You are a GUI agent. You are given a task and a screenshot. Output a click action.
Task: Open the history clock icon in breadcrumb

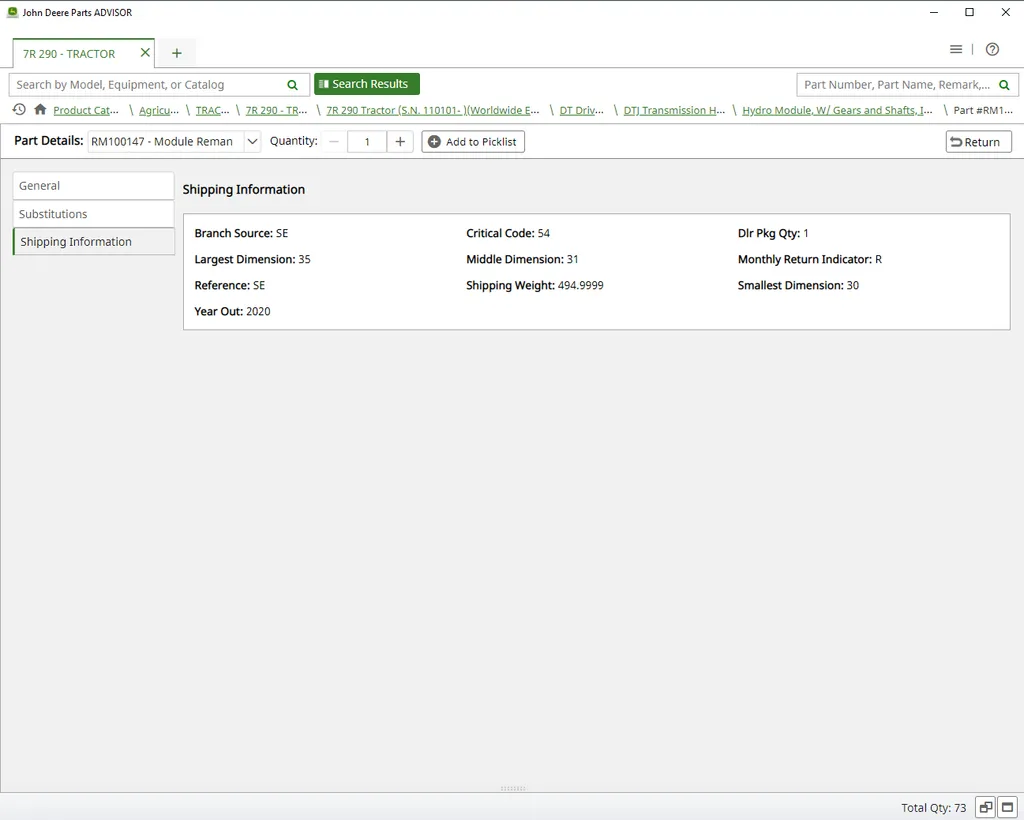click(x=19, y=110)
